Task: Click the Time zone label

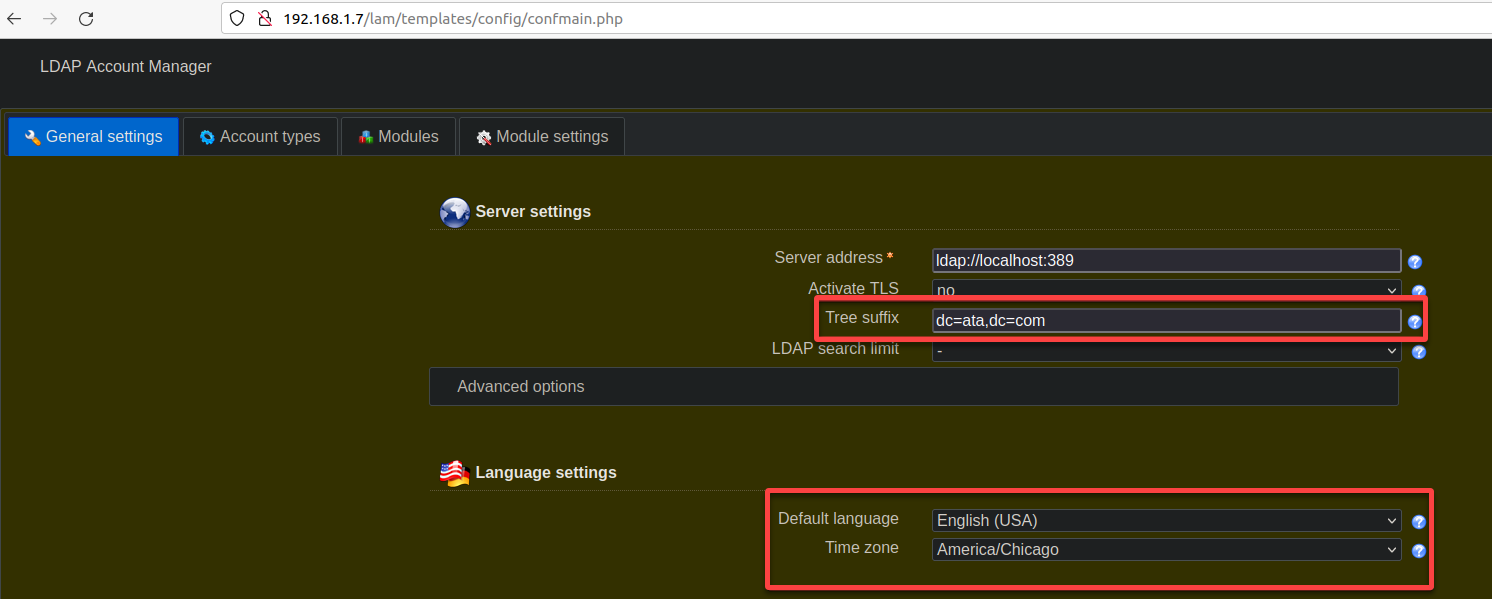Action: coord(862,548)
